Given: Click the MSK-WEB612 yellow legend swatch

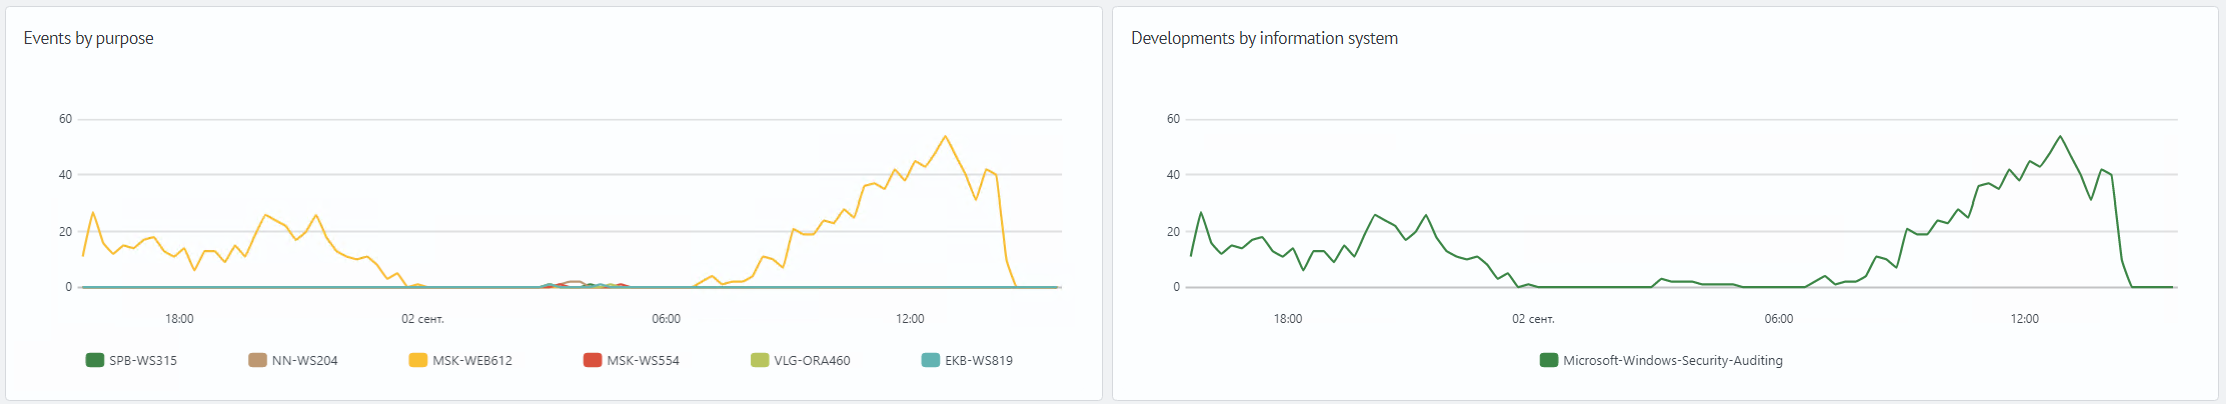Looking at the screenshot, I should [418, 360].
